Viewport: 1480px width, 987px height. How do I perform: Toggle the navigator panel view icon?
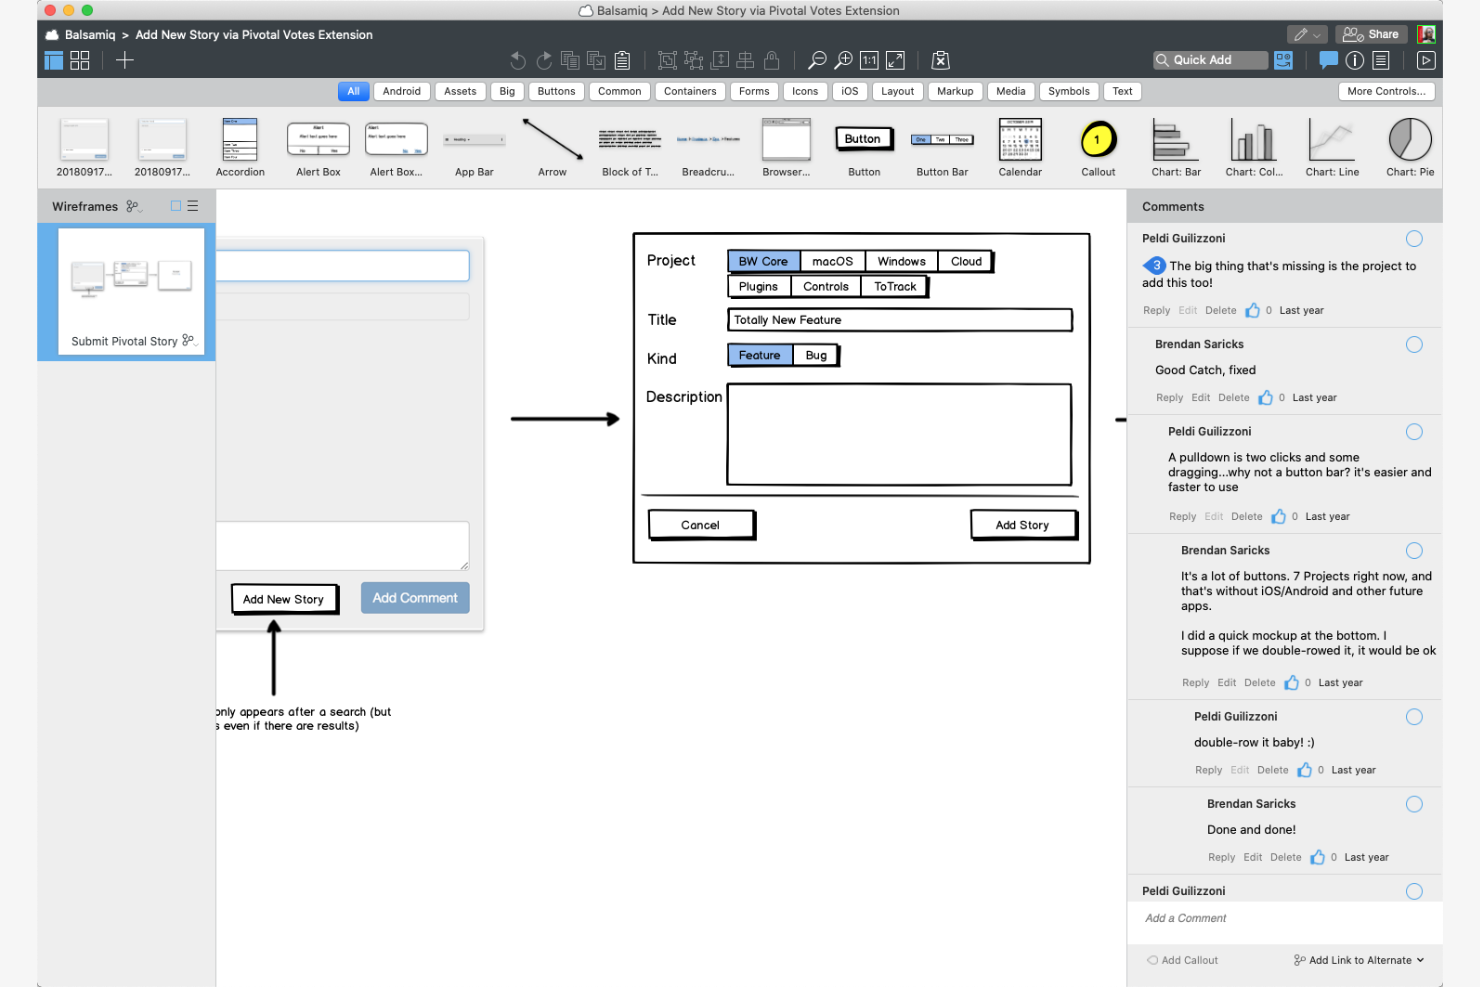(54, 61)
